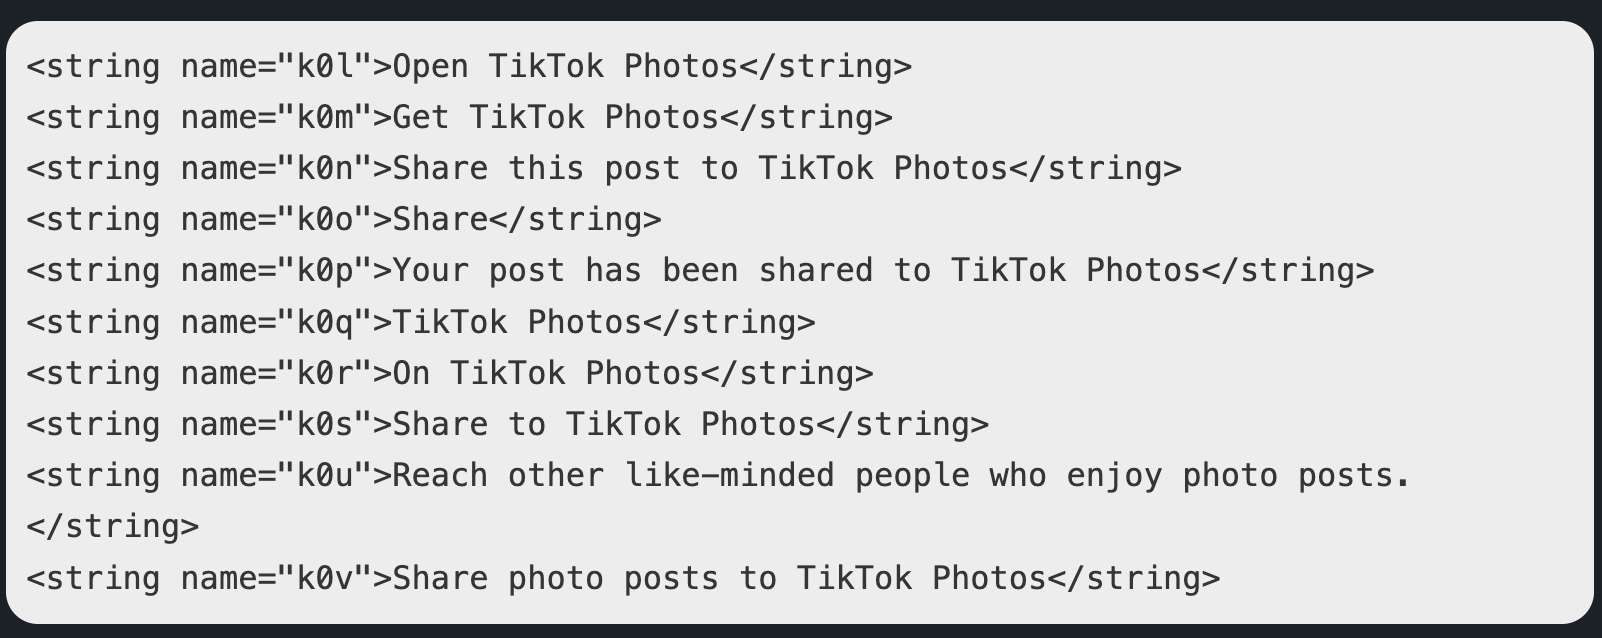This screenshot has width=1602, height=638.
Task: Click the k0m name attribute
Action: [277, 118]
